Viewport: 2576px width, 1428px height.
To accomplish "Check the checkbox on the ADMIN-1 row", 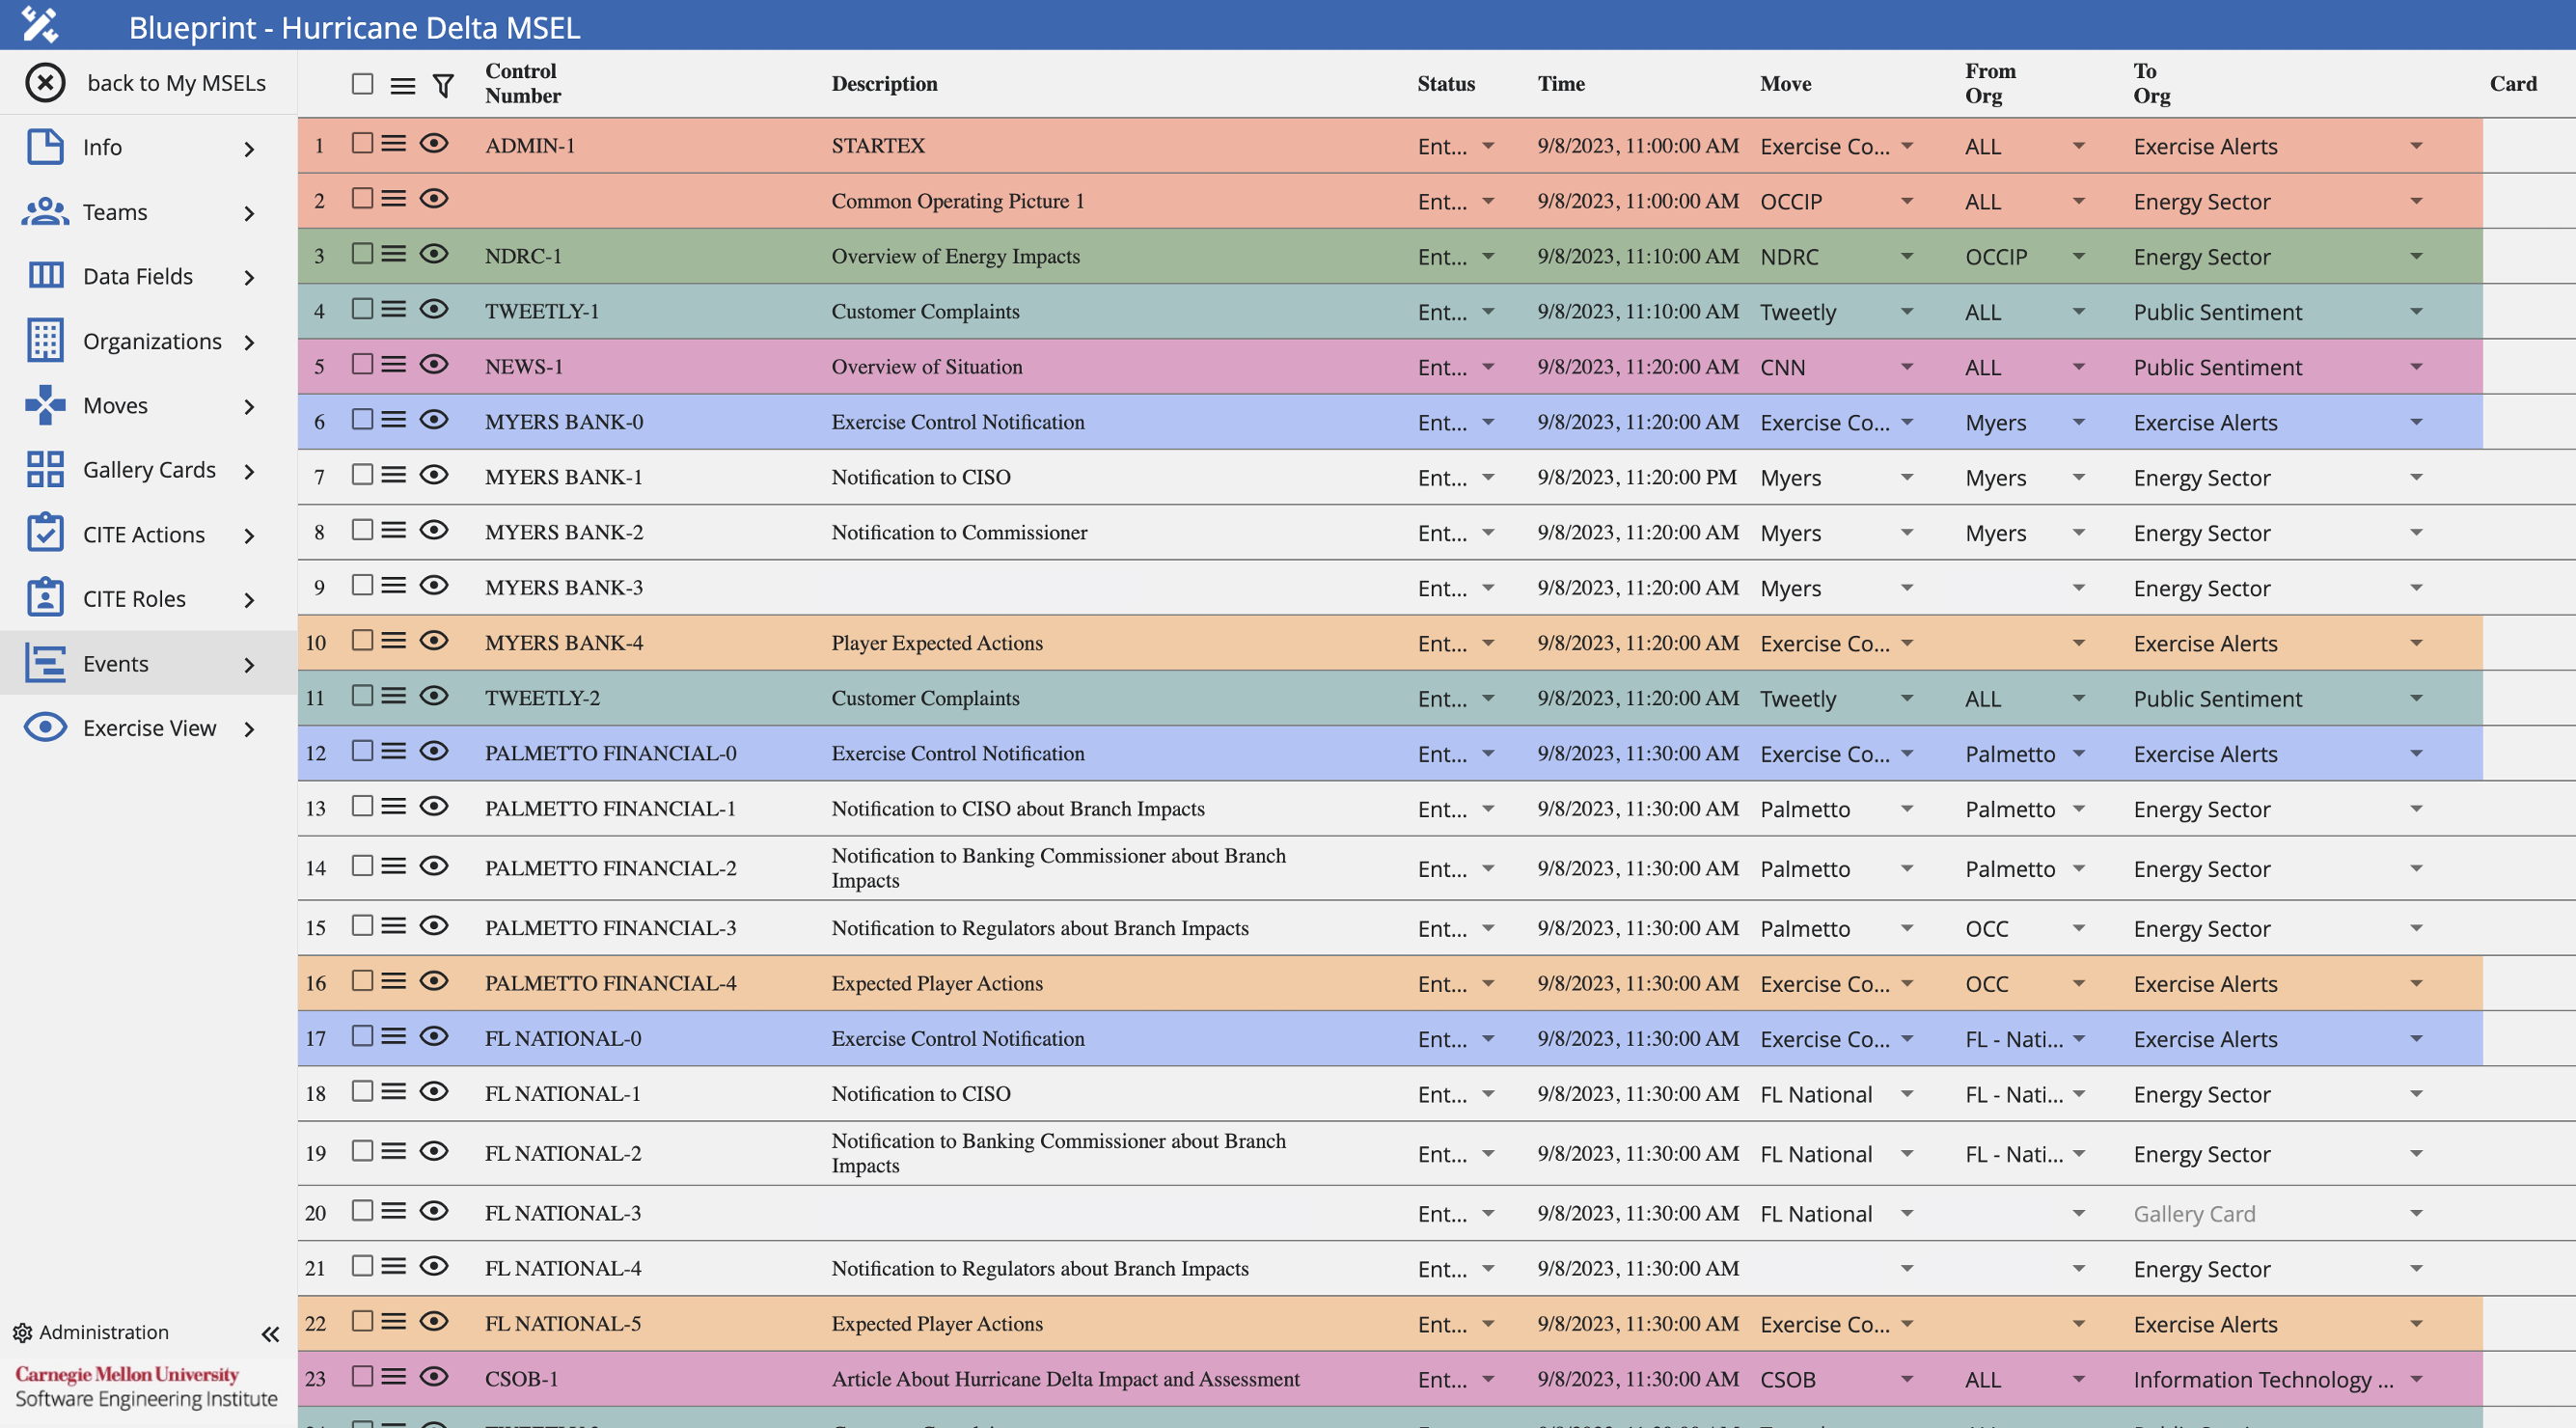I will [x=362, y=143].
